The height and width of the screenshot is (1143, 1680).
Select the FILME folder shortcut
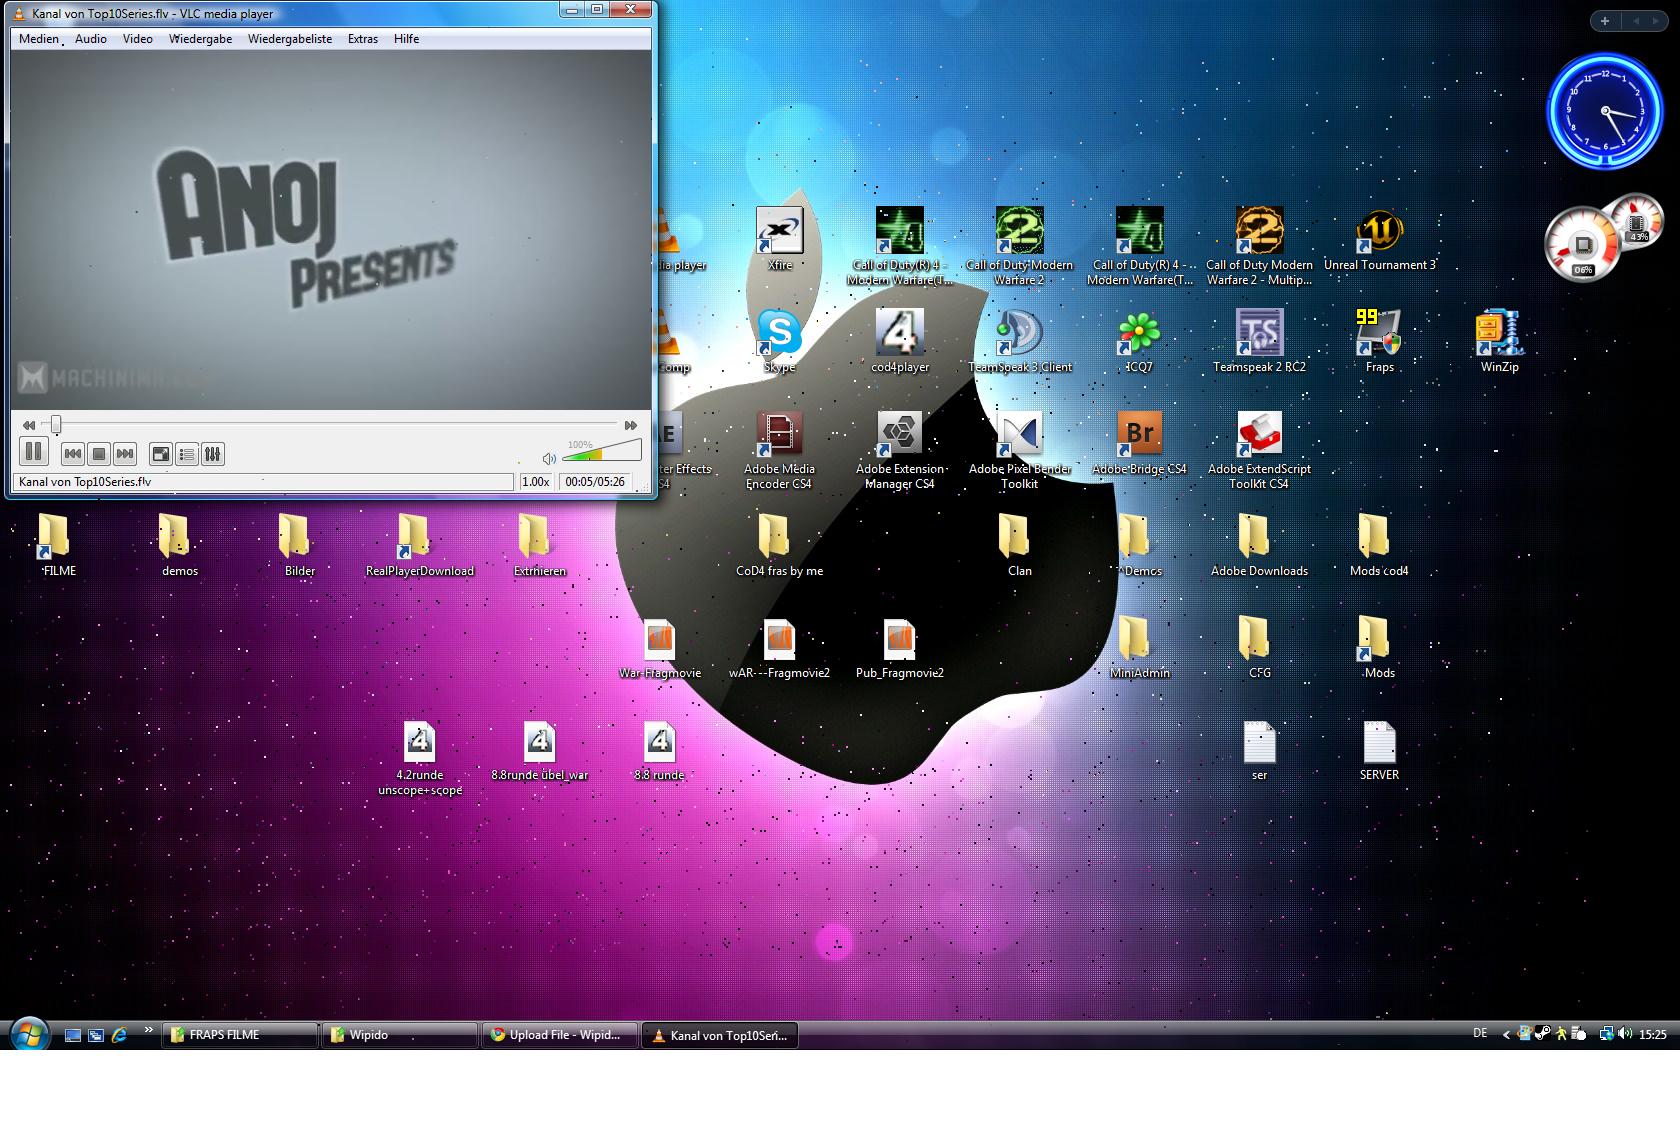point(58,546)
